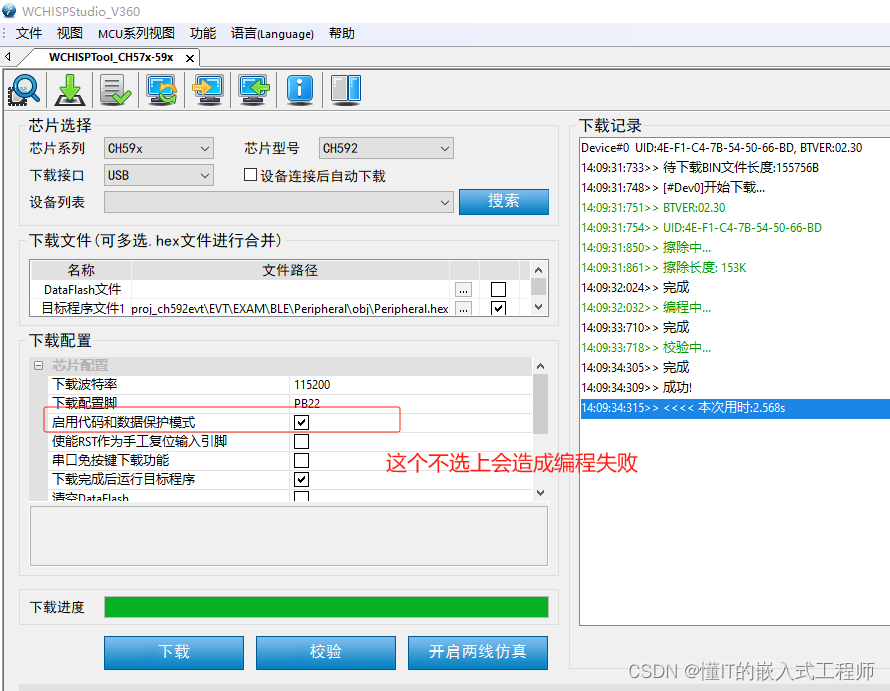Click the 下载 button
The width and height of the screenshot is (890, 691).
(174, 652)
